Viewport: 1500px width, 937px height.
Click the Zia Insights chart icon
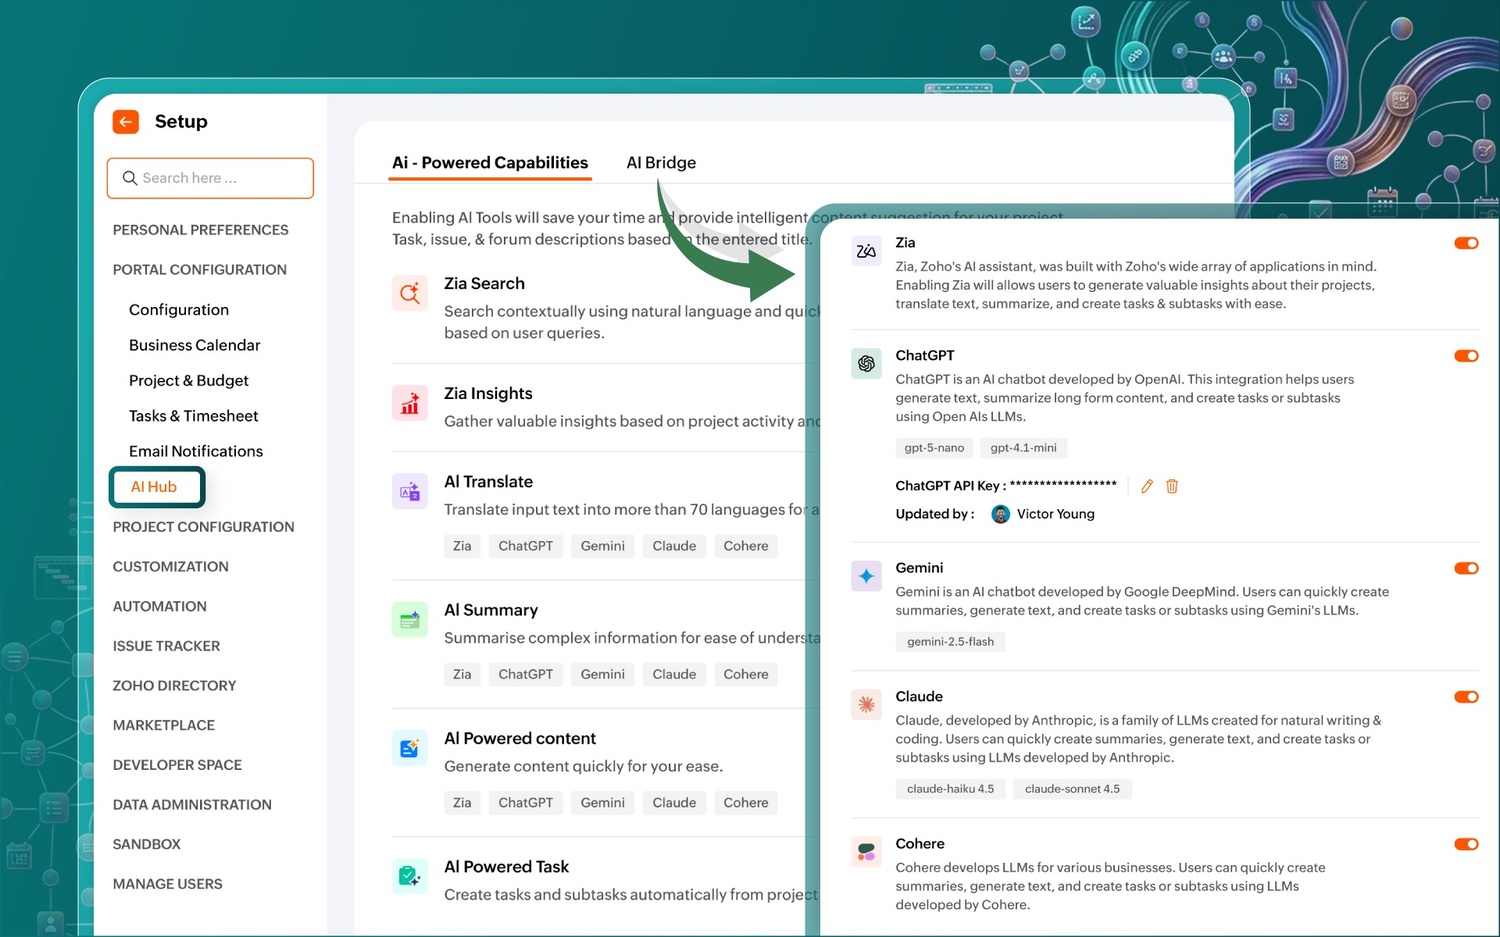(410, 403)
